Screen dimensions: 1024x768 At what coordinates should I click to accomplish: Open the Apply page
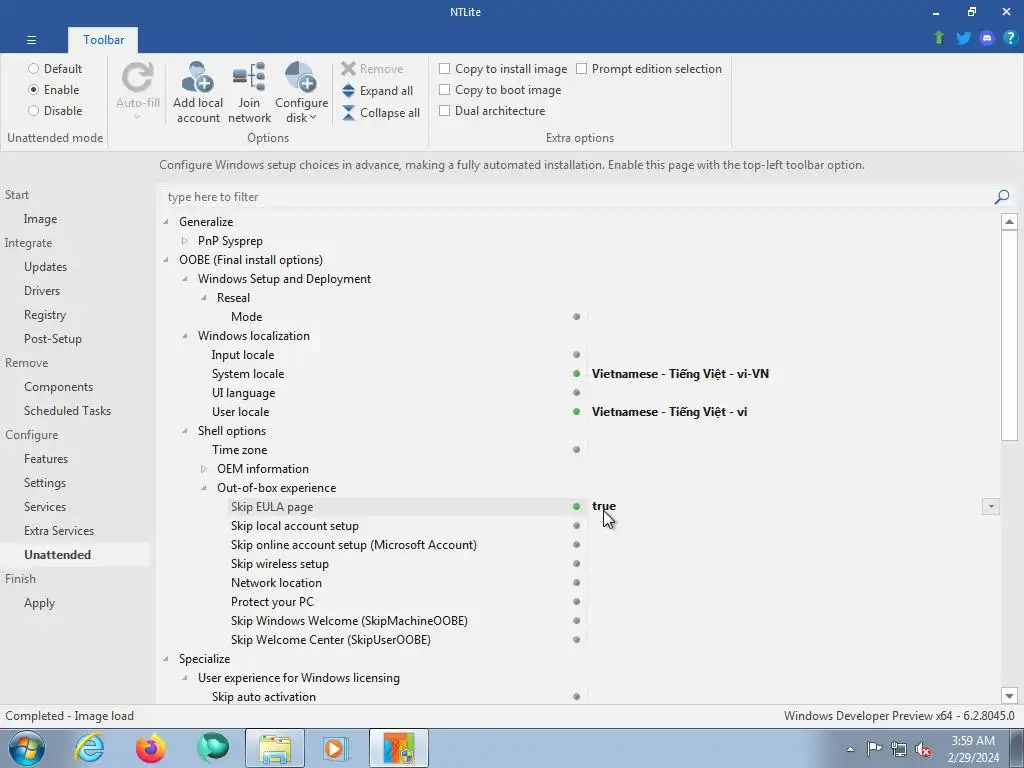(39, 603)
